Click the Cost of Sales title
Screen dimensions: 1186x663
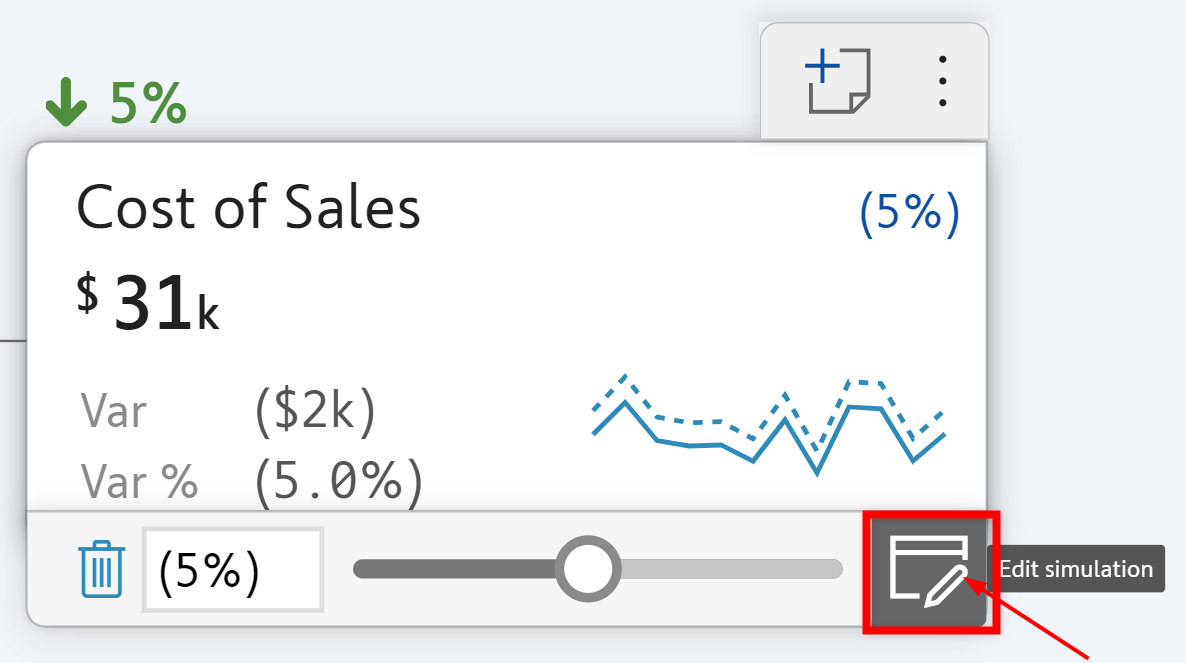point(248,208)
